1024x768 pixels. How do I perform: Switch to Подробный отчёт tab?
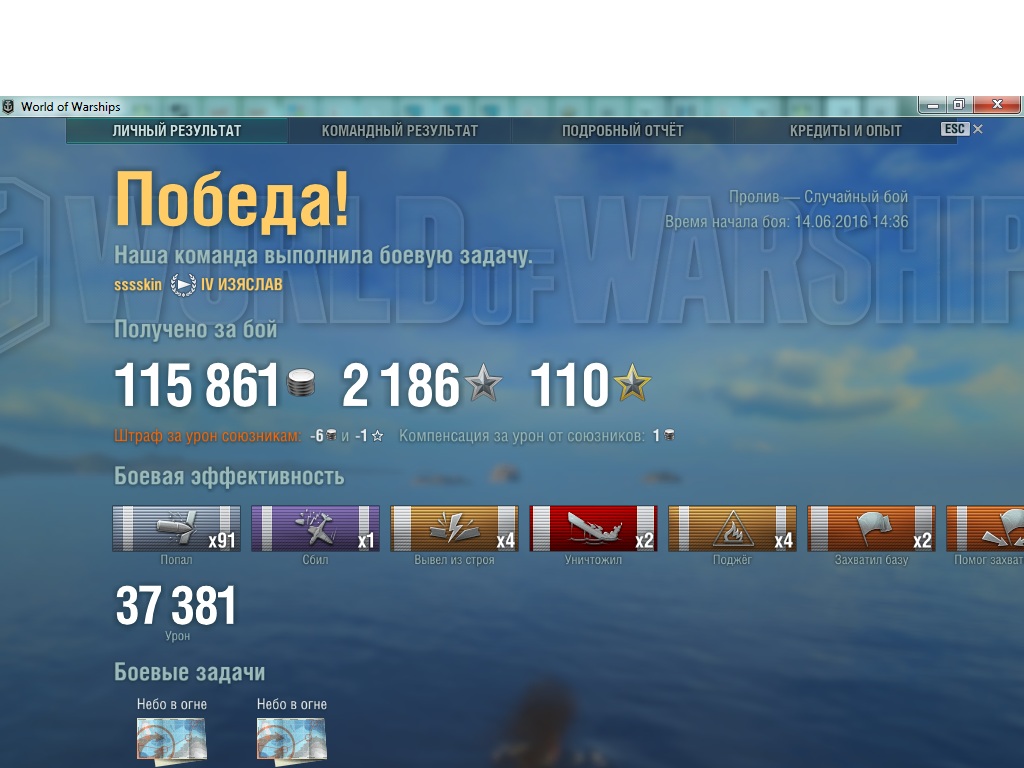pyautogui.click(x=622, y=131)
